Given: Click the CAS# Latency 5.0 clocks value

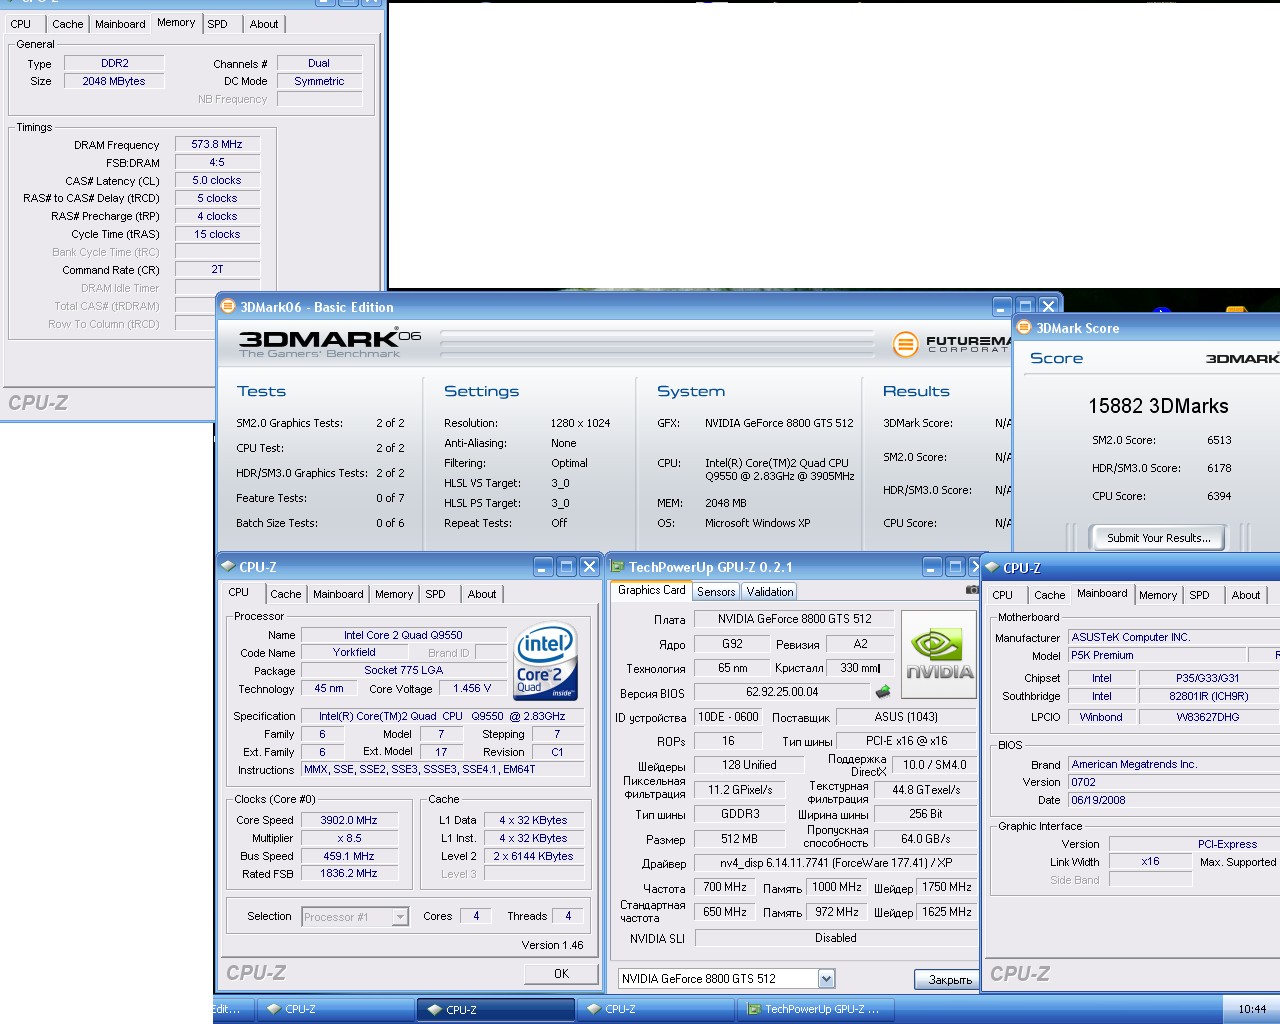Looking at the screenshot, I should [x=217, y=180].
